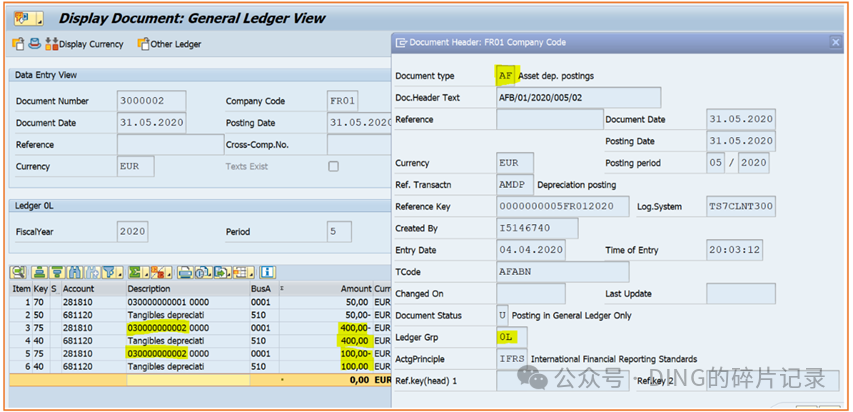Click the Doc.Header Text field
This screenshot has width=853, height=412.
coord(579,97)
